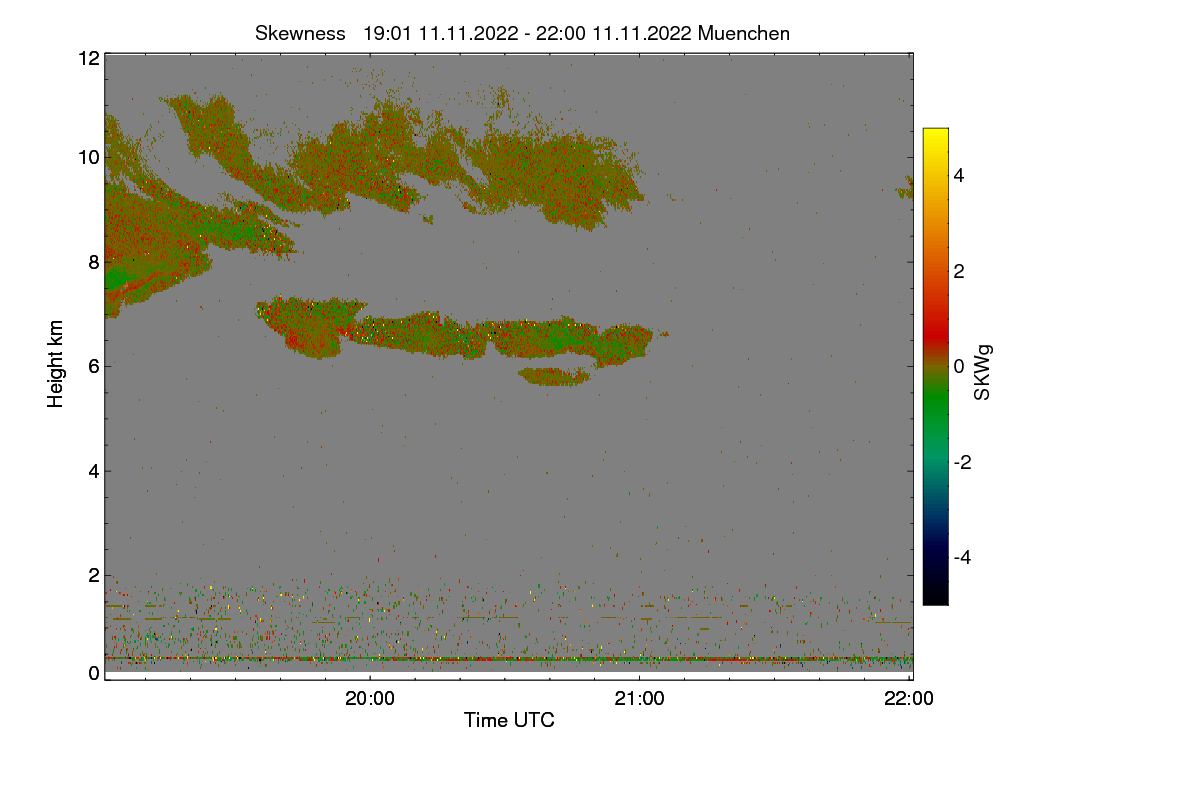Click the SKWg colorbar label
The width and height of the screenshot is (1200, 800).
[982, 372]
